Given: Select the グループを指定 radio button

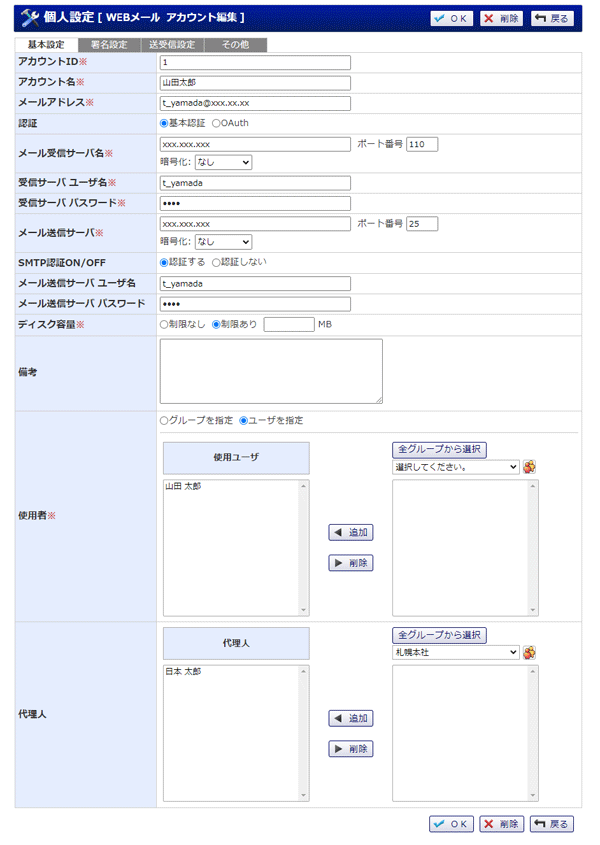Looking at the screenshot, I should [x=164, y=420].
